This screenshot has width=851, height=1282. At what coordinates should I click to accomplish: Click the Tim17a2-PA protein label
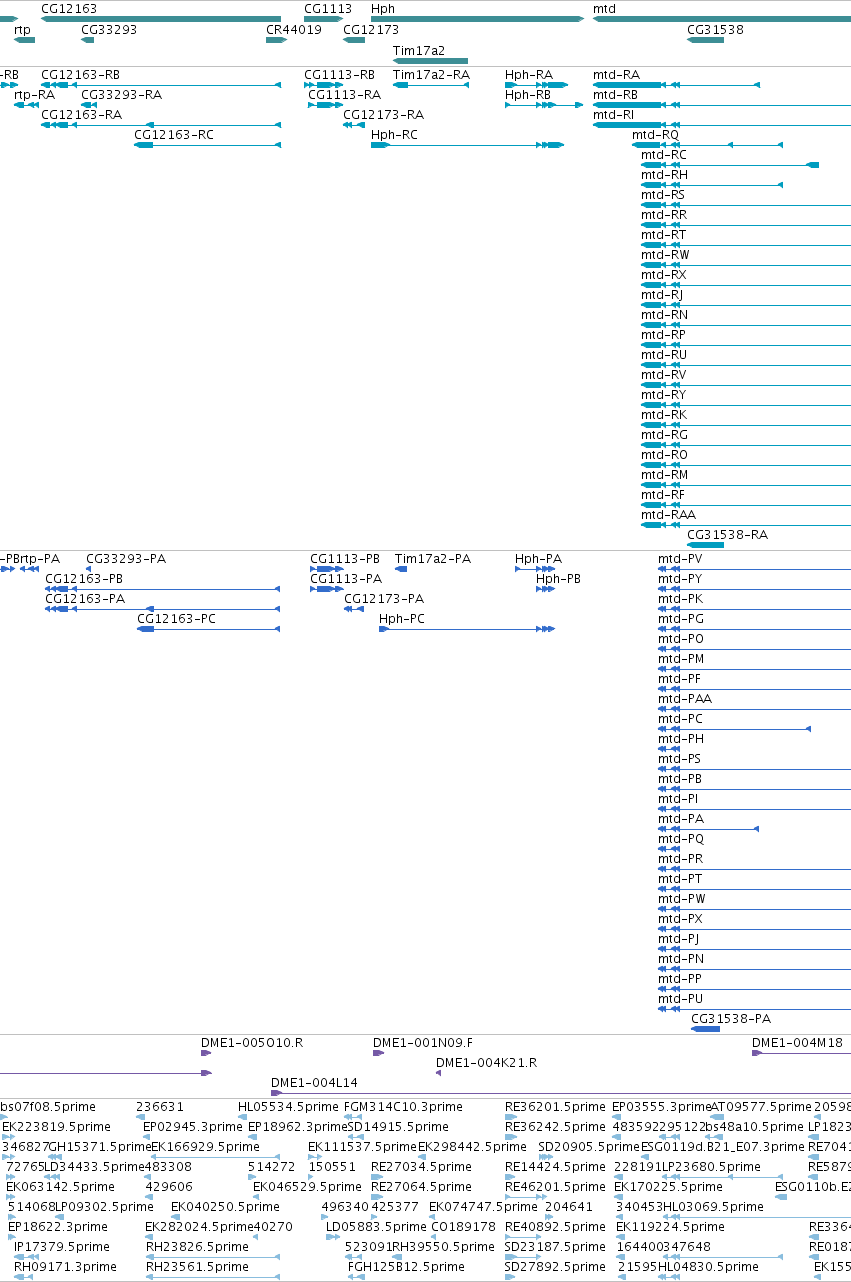coord(433,559)
